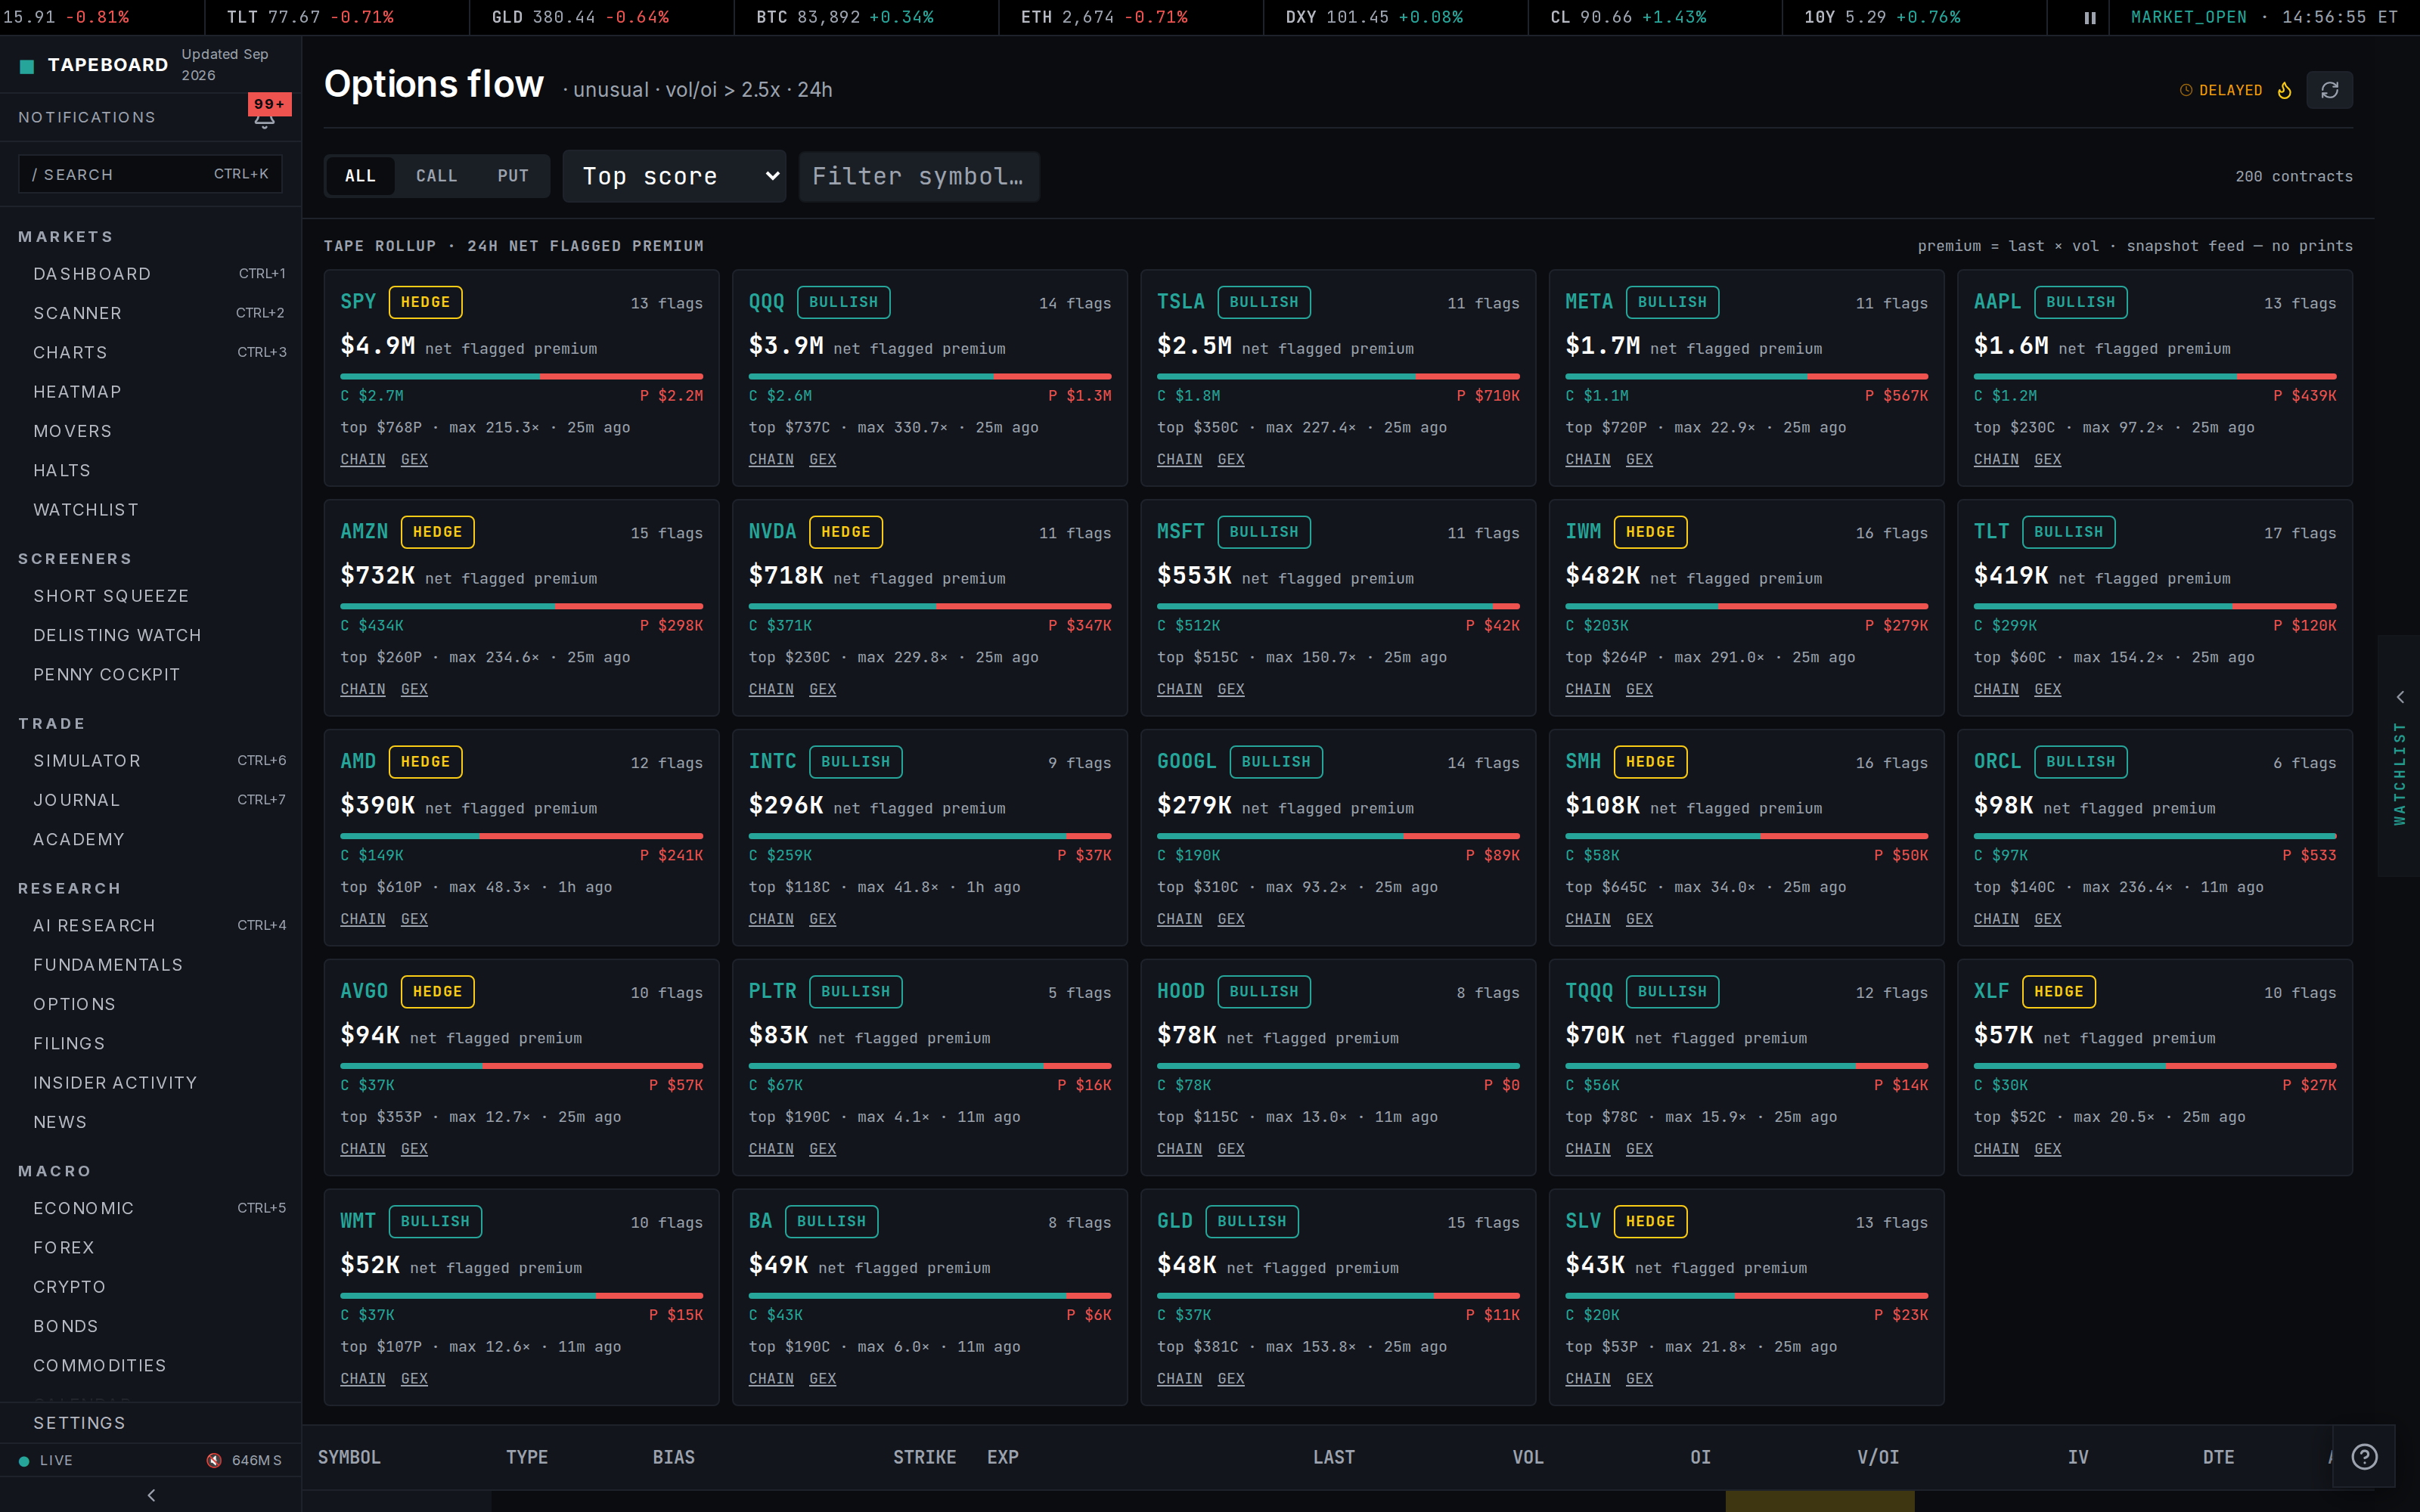Collapse the left sidebar with the chevron
Screen dimensions: 2420x1512
(x=151, y=1495)
